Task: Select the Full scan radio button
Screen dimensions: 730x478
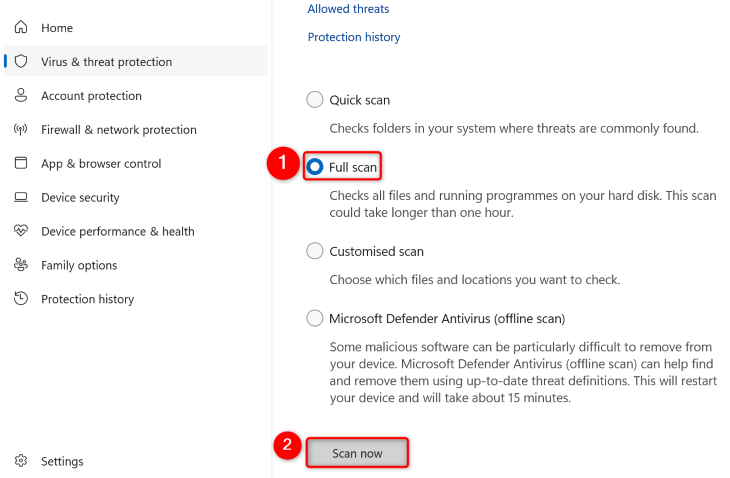Action: [315, 167]
